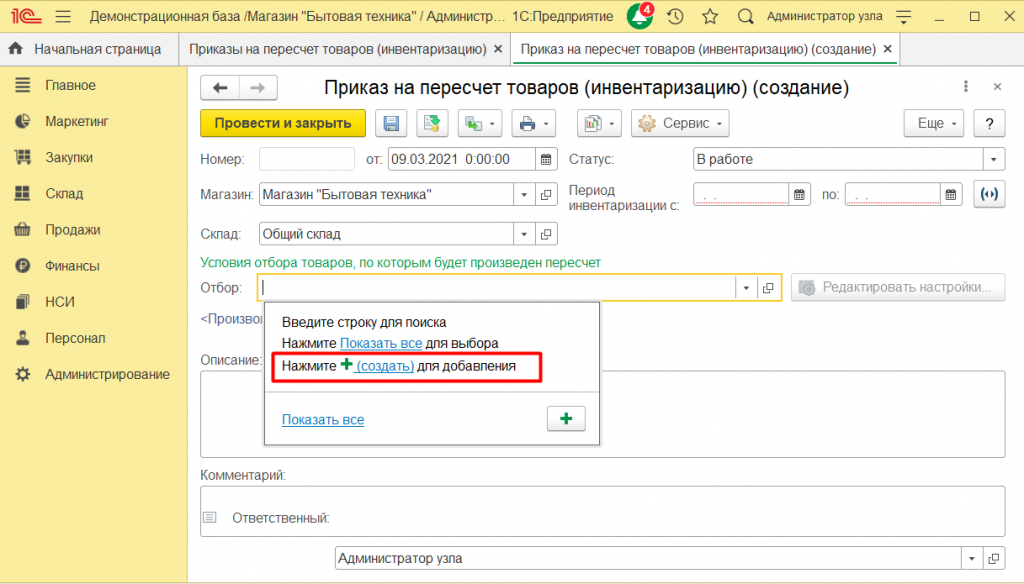The height and width of the screenshot is (584, 1024).
Task: Save document with the floppy disk icon
Action: click(x=391, y=123)
